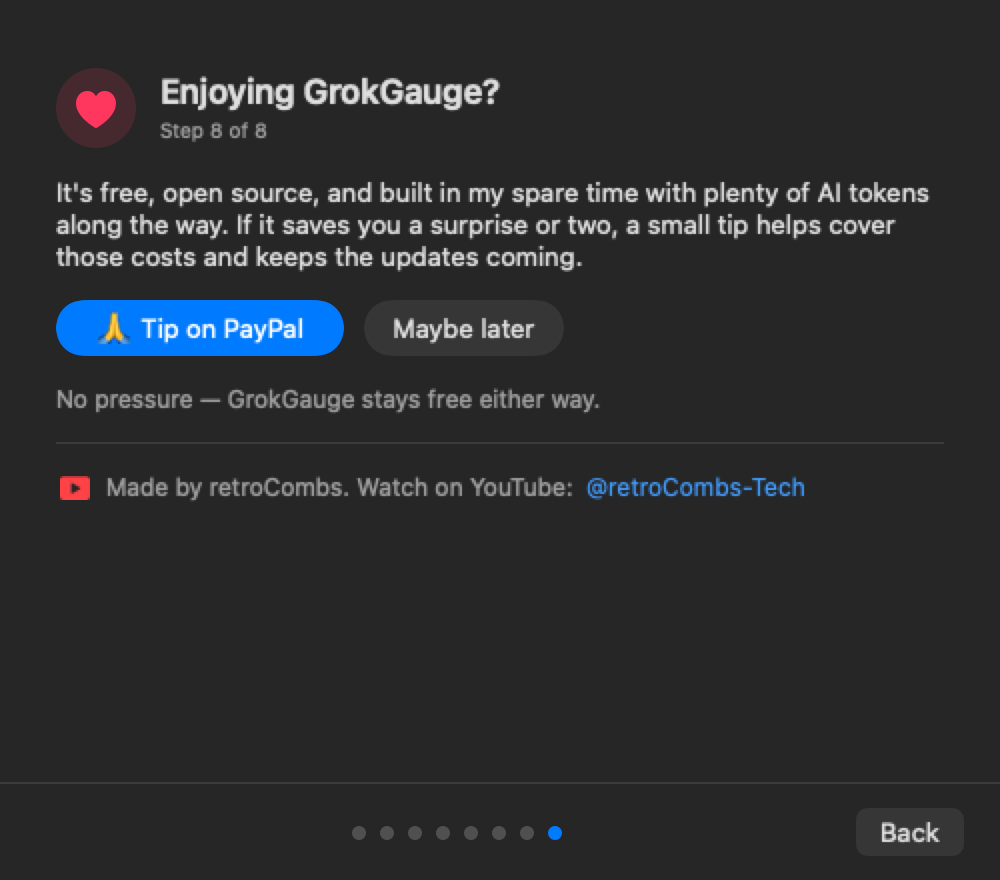This screenshot has width=1000, height=880.
Task: Click the Tip on PayPal button
Action: click(x=200, y=328)
